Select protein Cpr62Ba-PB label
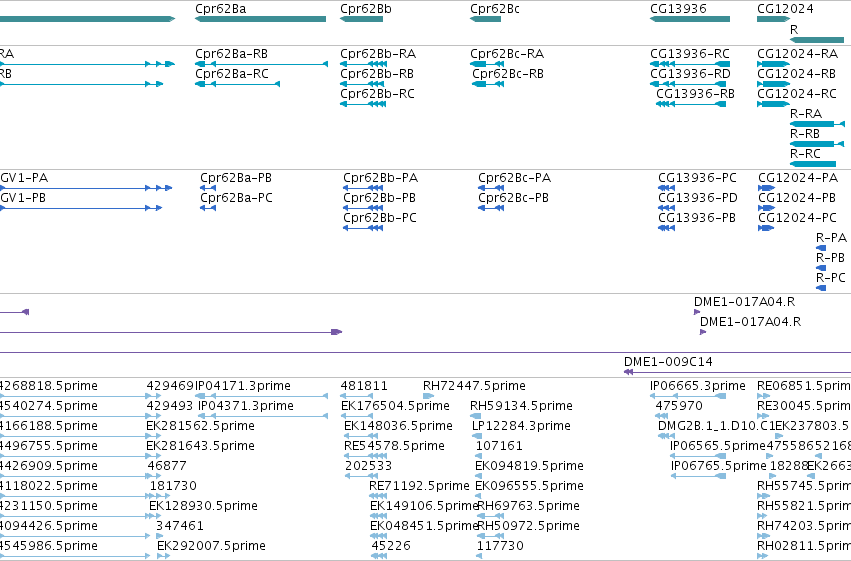 coord(236,178)
